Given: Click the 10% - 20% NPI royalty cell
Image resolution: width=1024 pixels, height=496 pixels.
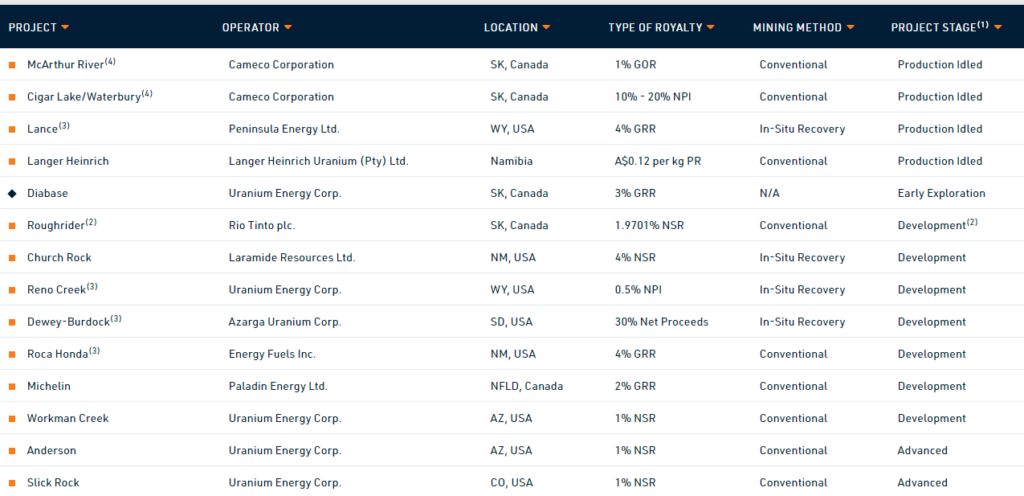Looking at the screenshot, I should tap(652, 97).
